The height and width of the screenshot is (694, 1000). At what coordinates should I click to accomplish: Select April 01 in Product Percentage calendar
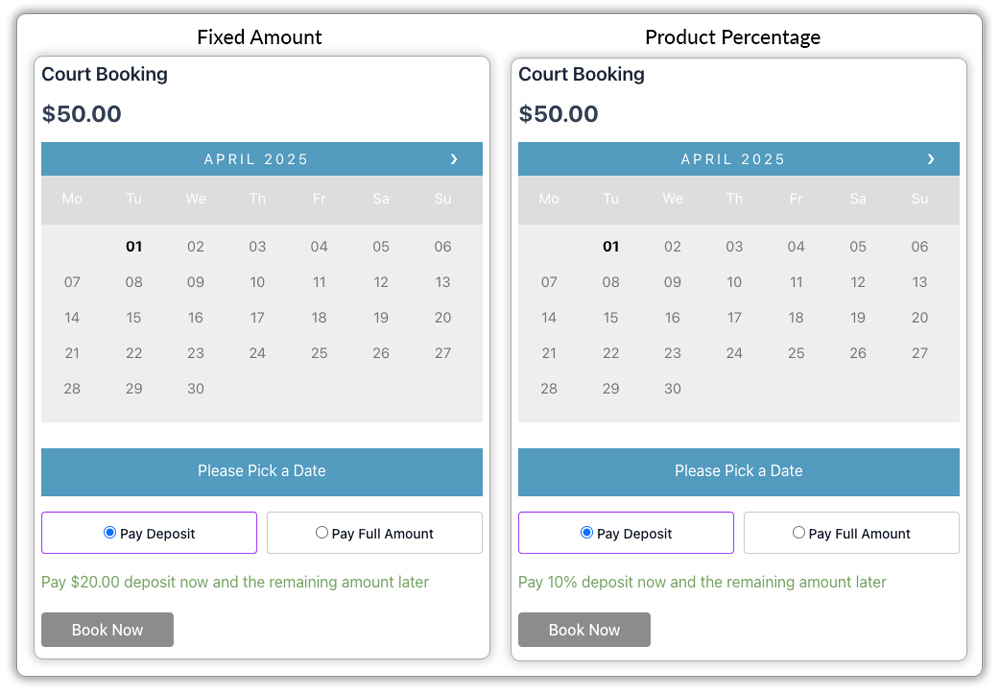tap(611, 247)
